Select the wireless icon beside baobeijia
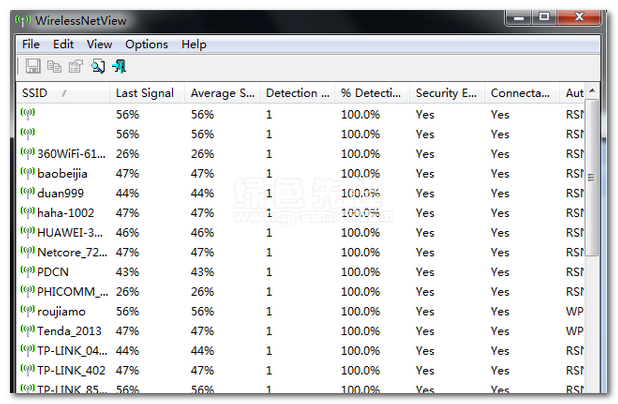This screenshot has width=618, height=404. 28,173
